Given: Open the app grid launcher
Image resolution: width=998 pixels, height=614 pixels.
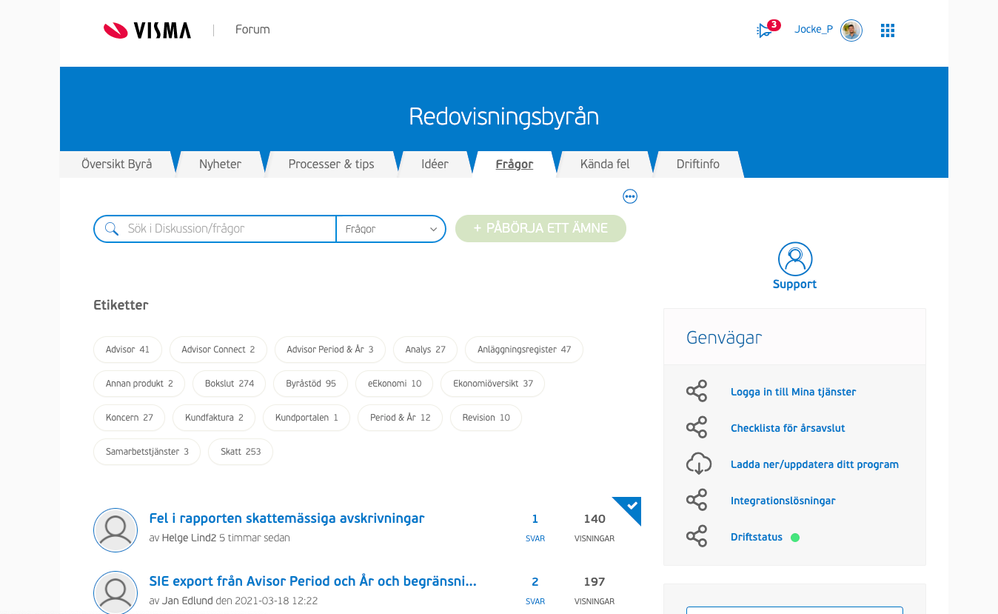Looking at the screenshot, I should (887, 30).
